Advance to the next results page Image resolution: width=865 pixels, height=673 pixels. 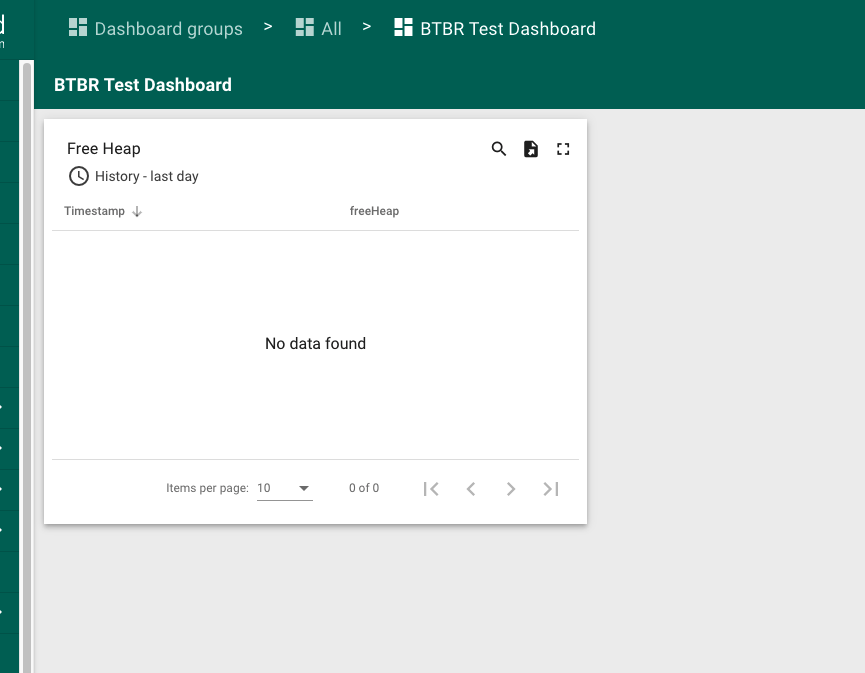pyautogui.click(x=511, y=488)
